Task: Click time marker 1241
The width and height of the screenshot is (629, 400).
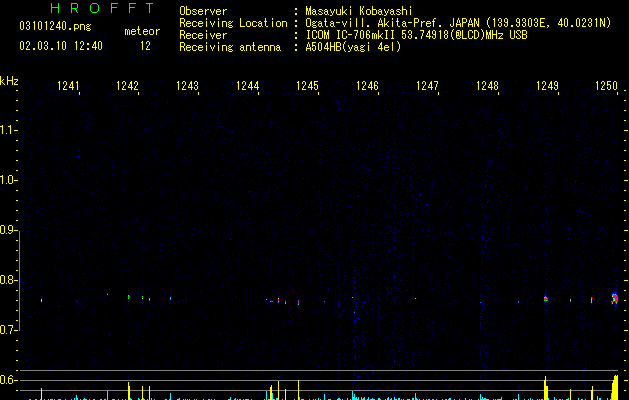Action: coord(68,86)
